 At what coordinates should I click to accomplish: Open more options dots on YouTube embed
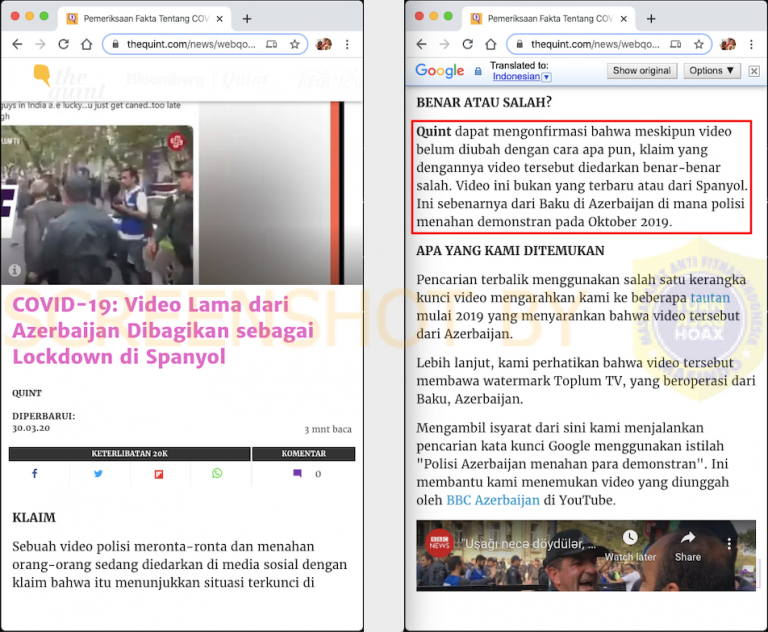point(729,543)
